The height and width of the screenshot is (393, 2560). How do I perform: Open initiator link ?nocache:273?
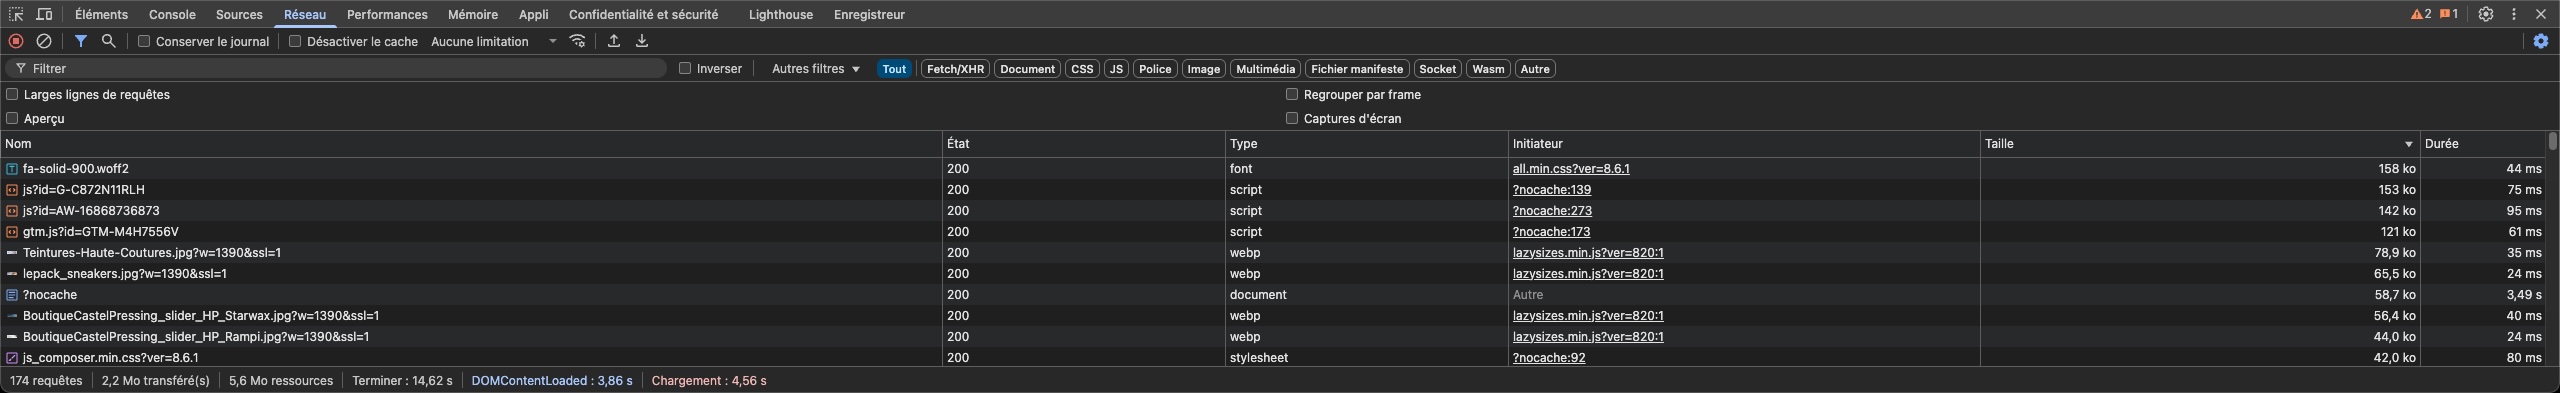coord(1552,211)
